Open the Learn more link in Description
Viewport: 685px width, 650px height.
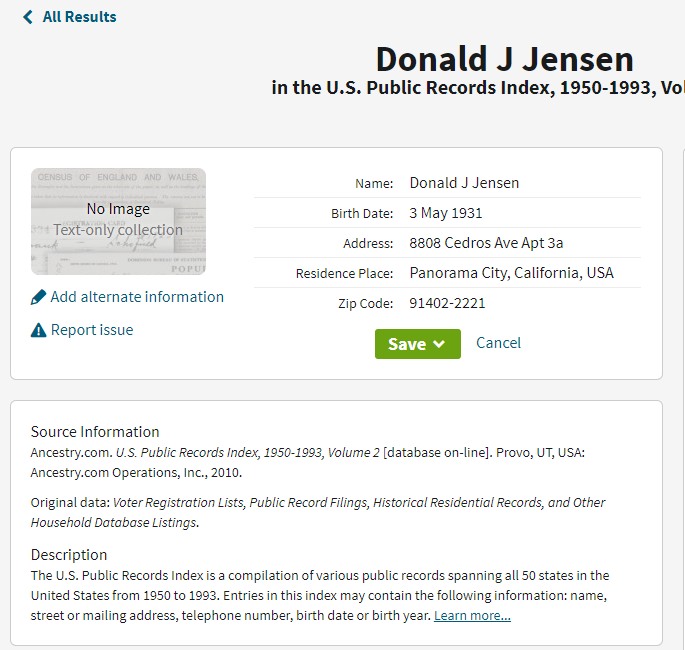pyautogui.click(x=472, y=615)
